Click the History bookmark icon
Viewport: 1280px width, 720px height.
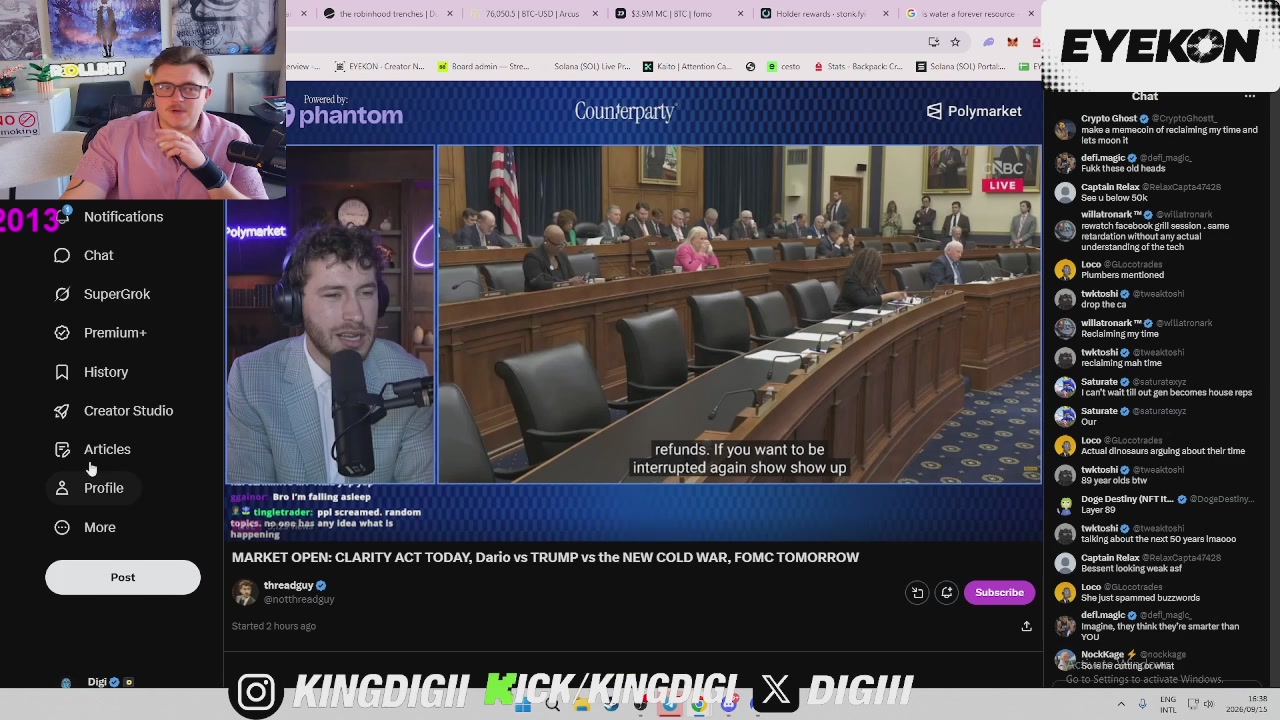(62, 372)
